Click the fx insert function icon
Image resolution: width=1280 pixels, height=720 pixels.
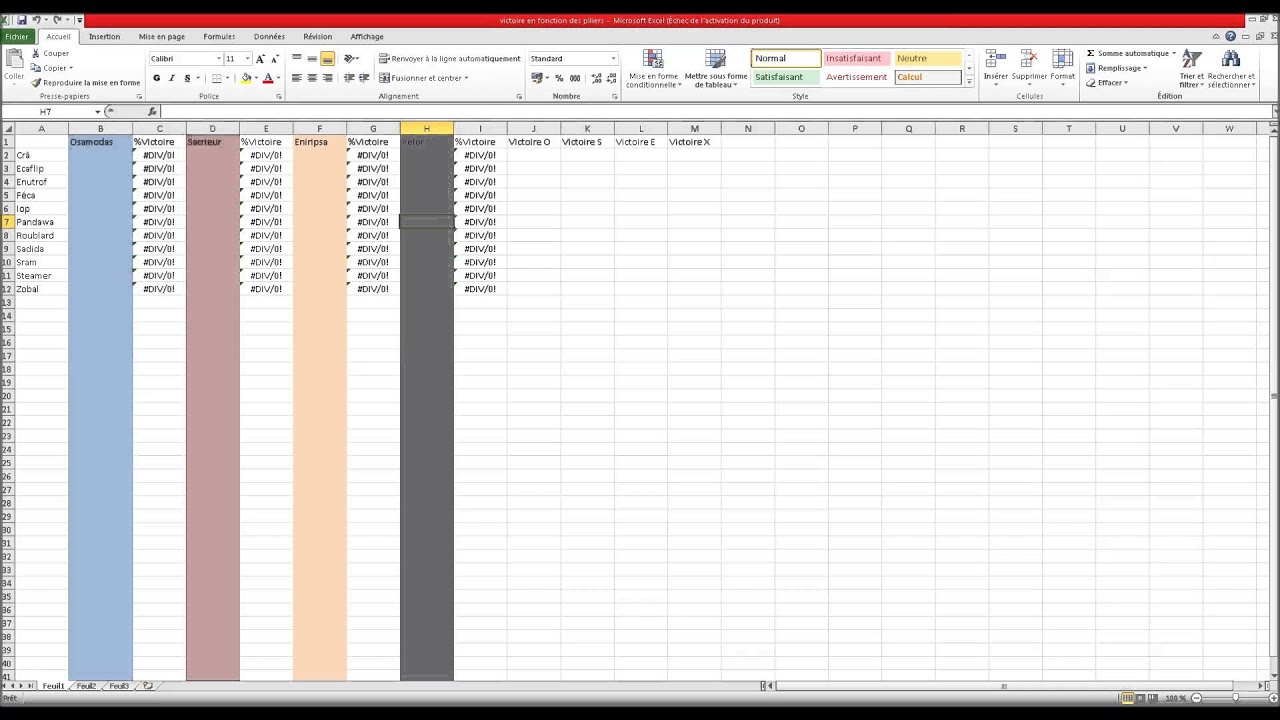[152, 112]
